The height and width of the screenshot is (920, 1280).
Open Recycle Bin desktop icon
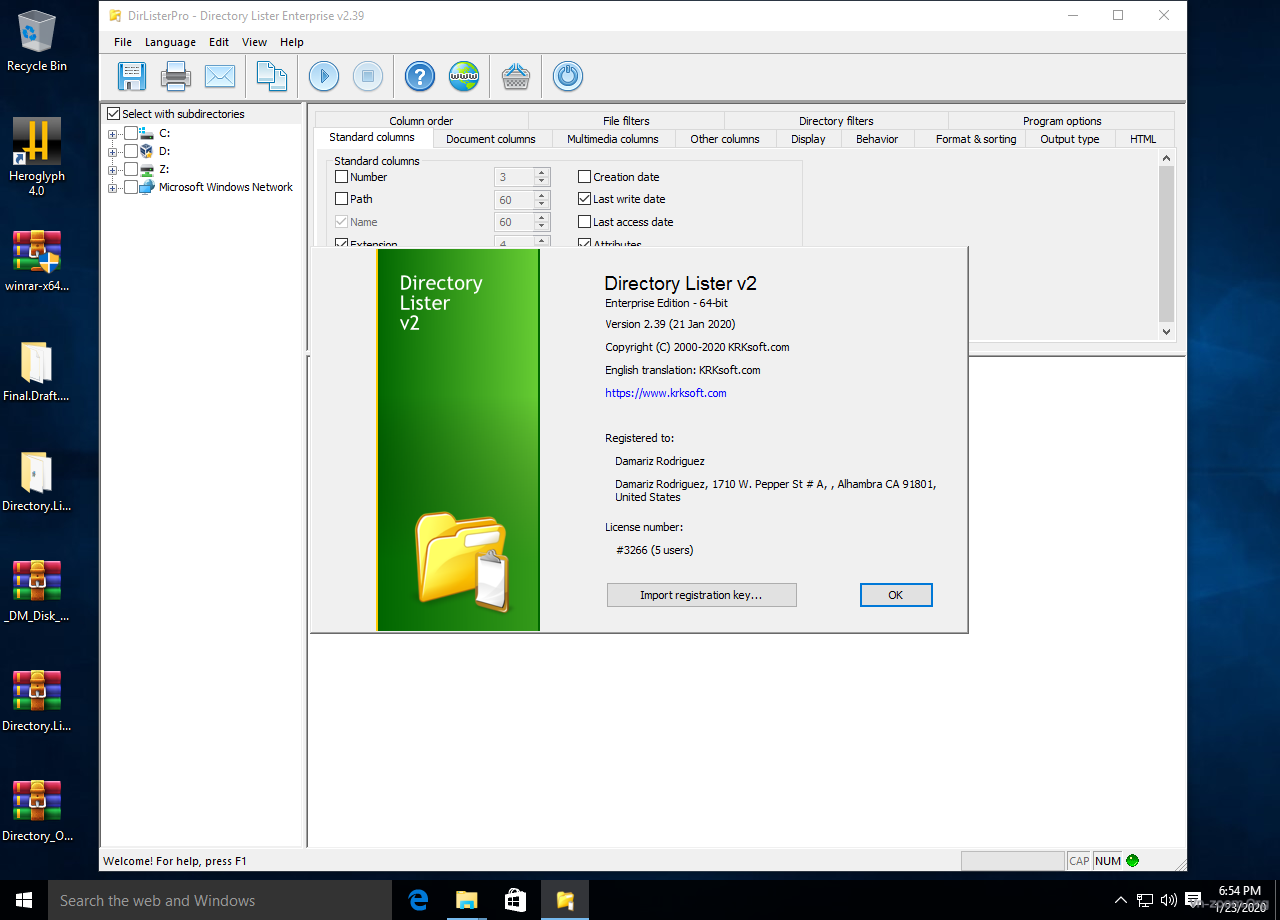(37, 41)
